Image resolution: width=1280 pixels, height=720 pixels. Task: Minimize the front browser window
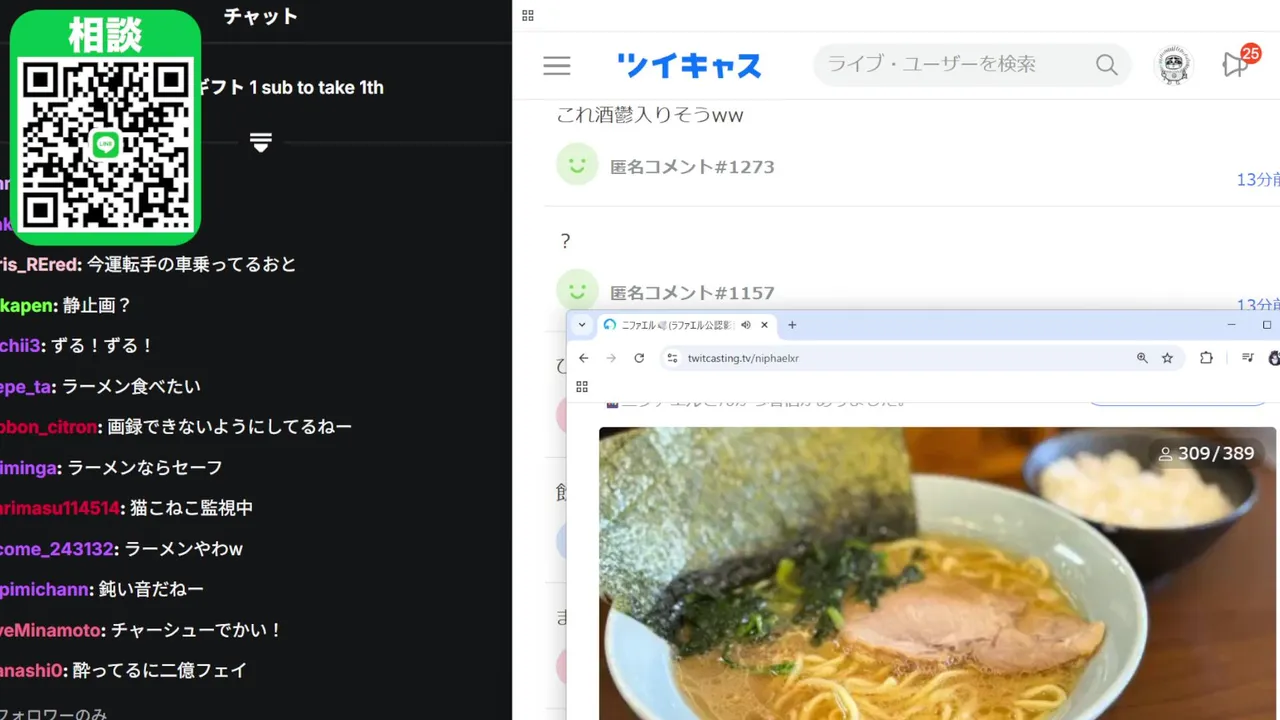[1232, 325]
